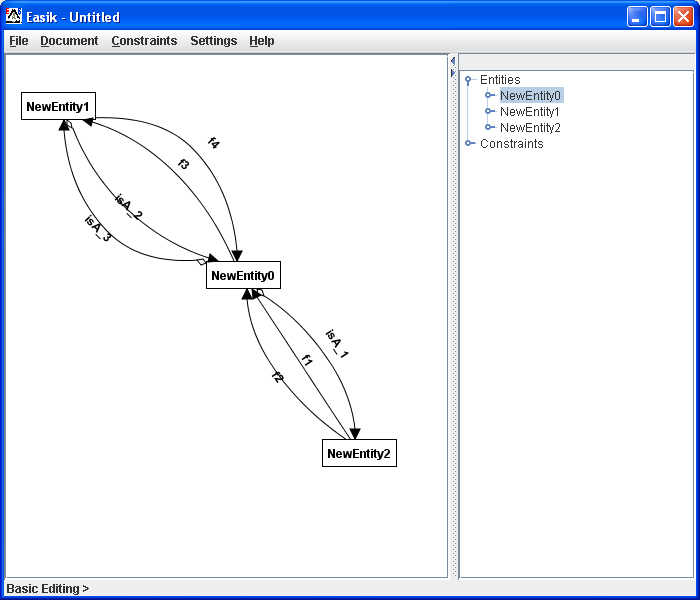Screen dimensions: 700x600
Task: Expand the NewEntity0 tree handle
Action: pyautogui.click(x=489, y=96)
